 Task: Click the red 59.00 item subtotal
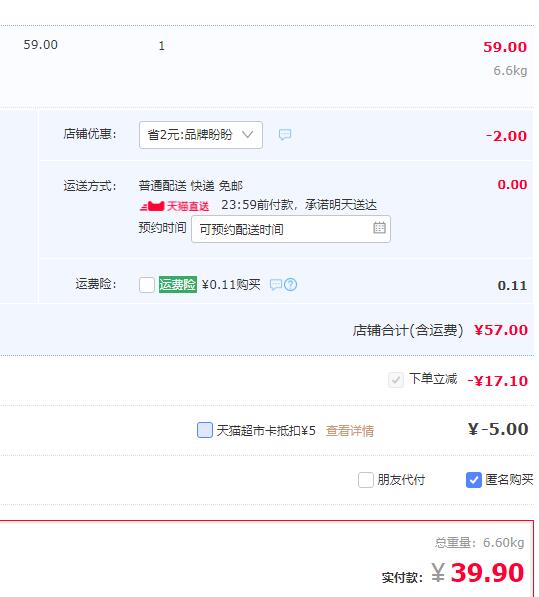coord(505,47)
